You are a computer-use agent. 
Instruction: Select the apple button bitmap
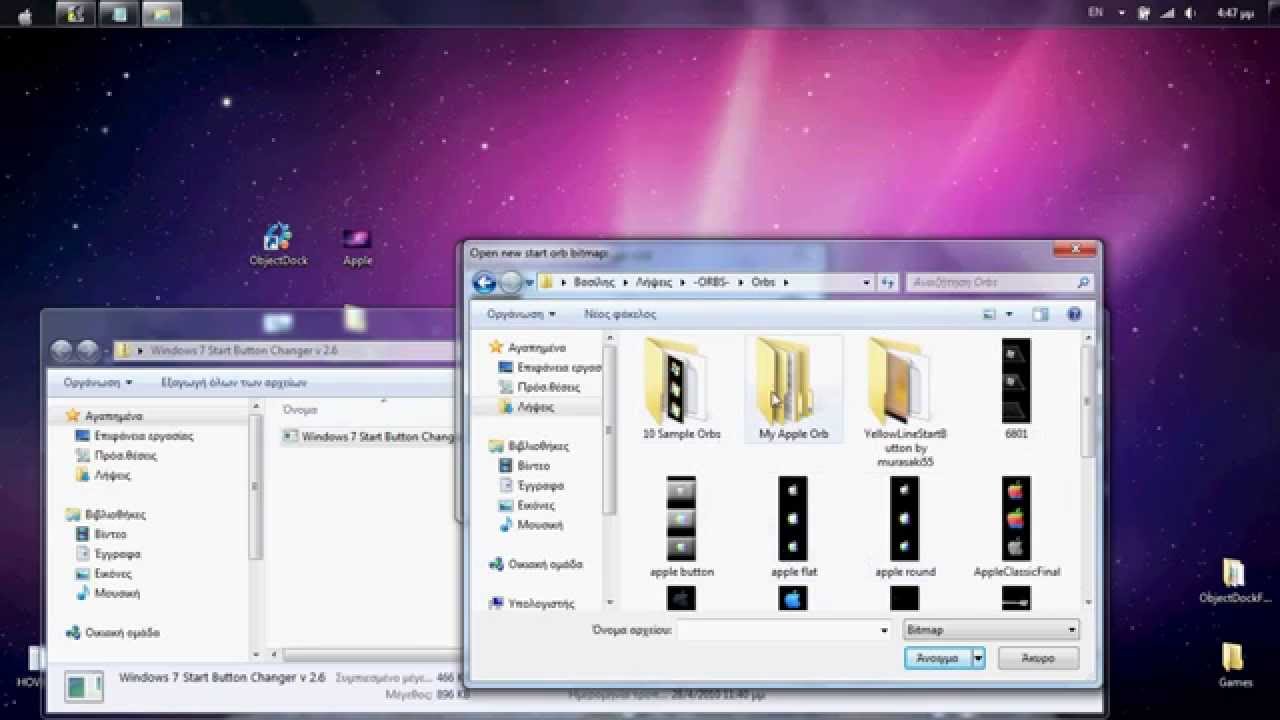click(x=682, y=527)
